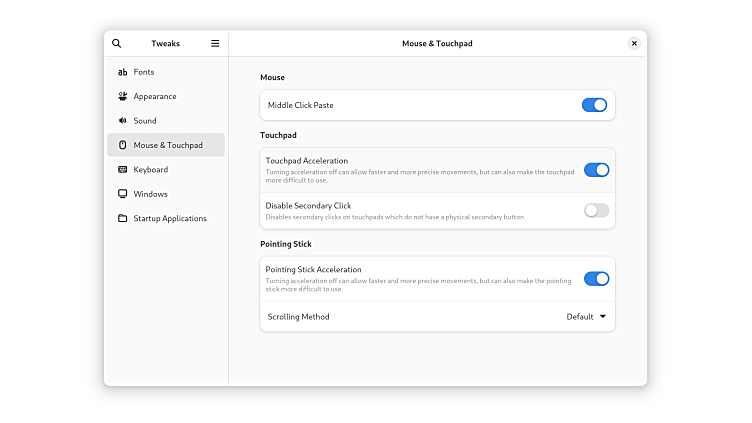
Task: Enable Disable Secondary Click switch
Action: tap(596, 210)
